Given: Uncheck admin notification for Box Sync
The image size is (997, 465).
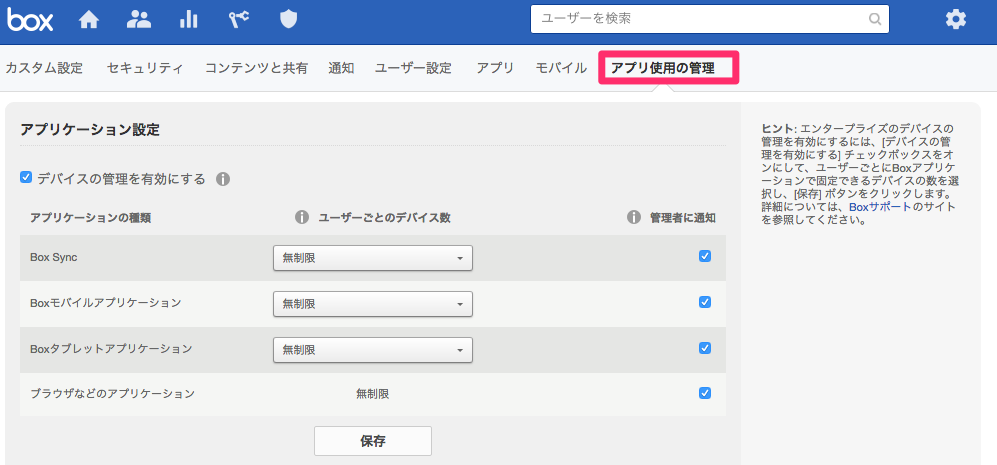Looking at the screenshot, I should click(705, 256).
